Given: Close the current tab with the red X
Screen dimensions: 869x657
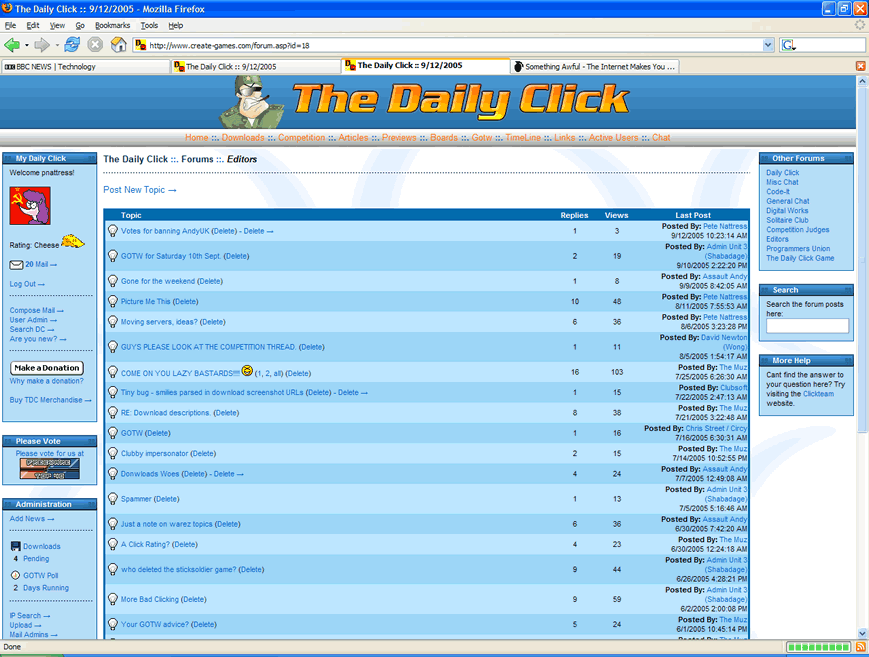Looking at the screenshot, I should click(x=861, y=66).
